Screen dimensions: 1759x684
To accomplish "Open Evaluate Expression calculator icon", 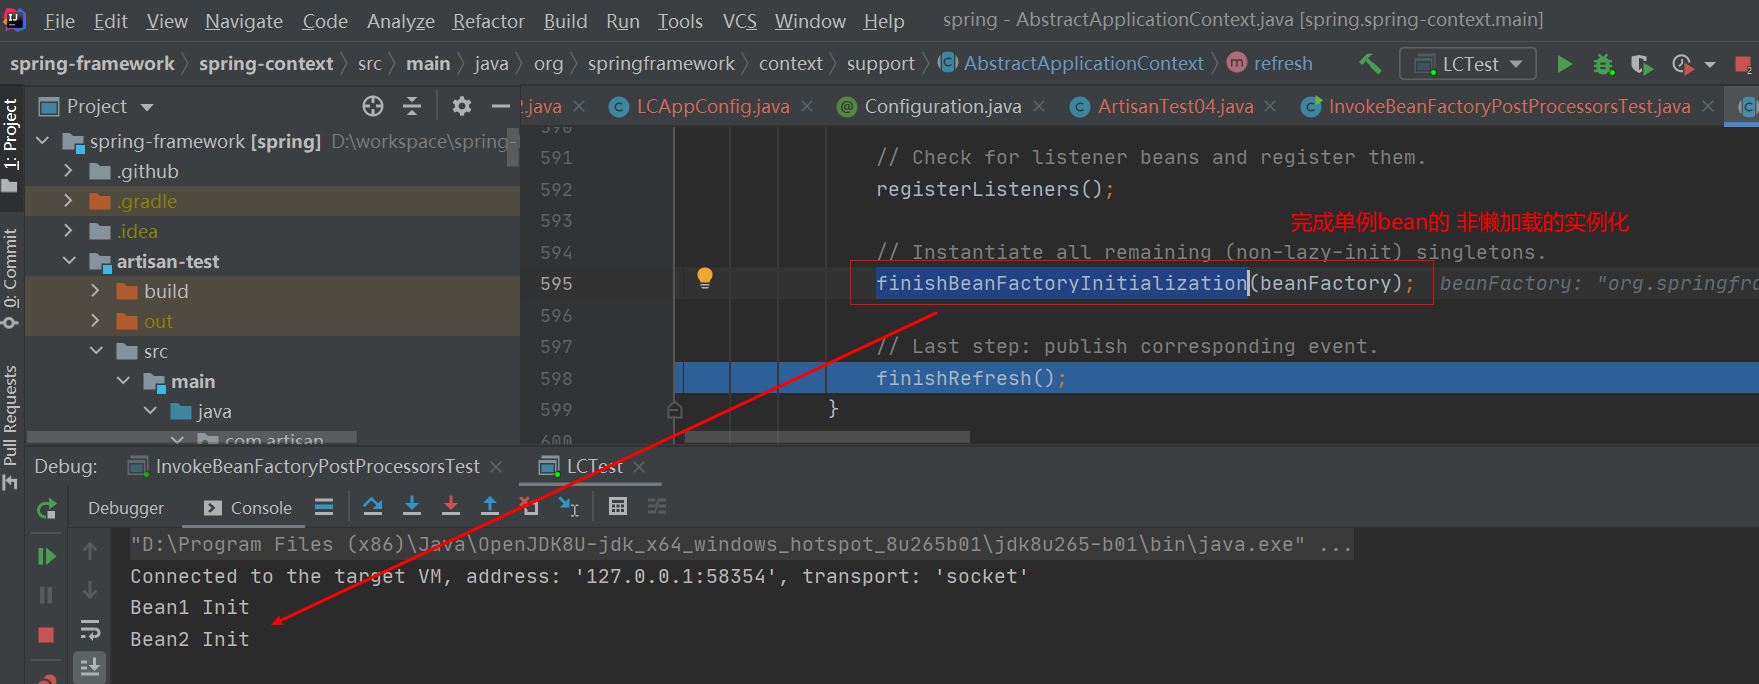I will (x=618, y=507).
